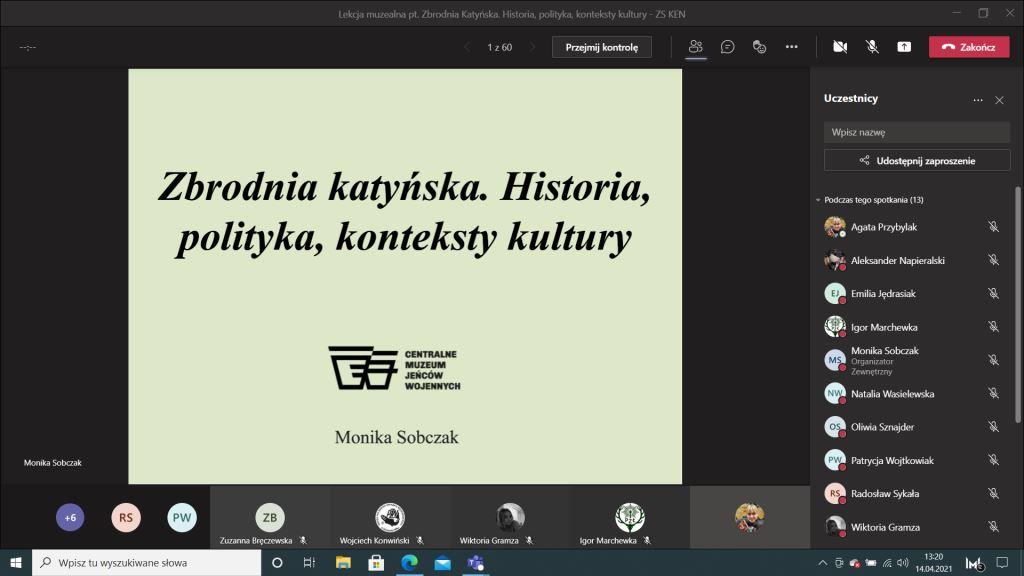Select Oliwia Sznajder in the participant list
The width and height of the screenshot is (1024, 576).
pos(882,427)
